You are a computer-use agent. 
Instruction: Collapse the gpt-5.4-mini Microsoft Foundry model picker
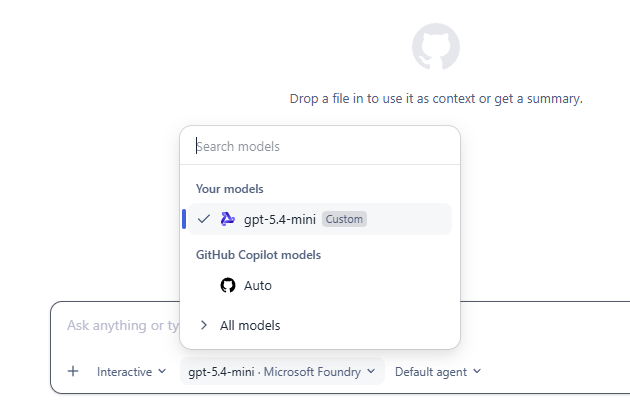(x=282, y=372)
